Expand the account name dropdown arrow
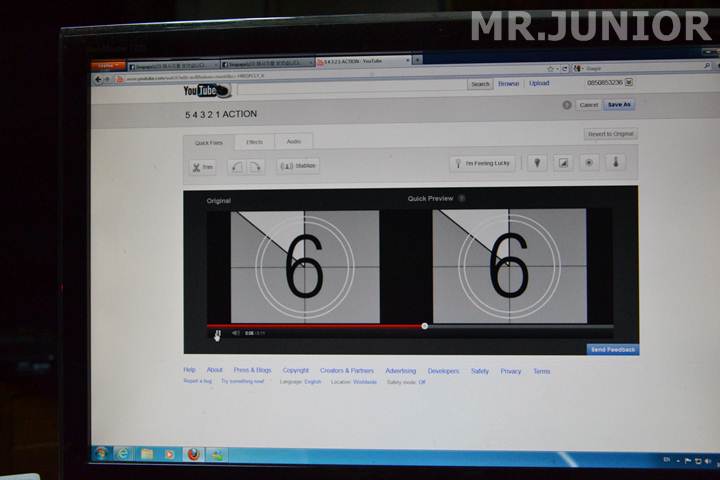The height and width of the screenshot is (480, 720). pos(629,82)
